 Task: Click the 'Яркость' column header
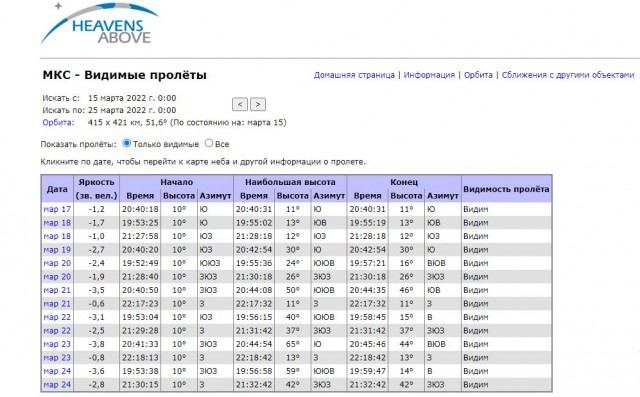coord(96,189)
